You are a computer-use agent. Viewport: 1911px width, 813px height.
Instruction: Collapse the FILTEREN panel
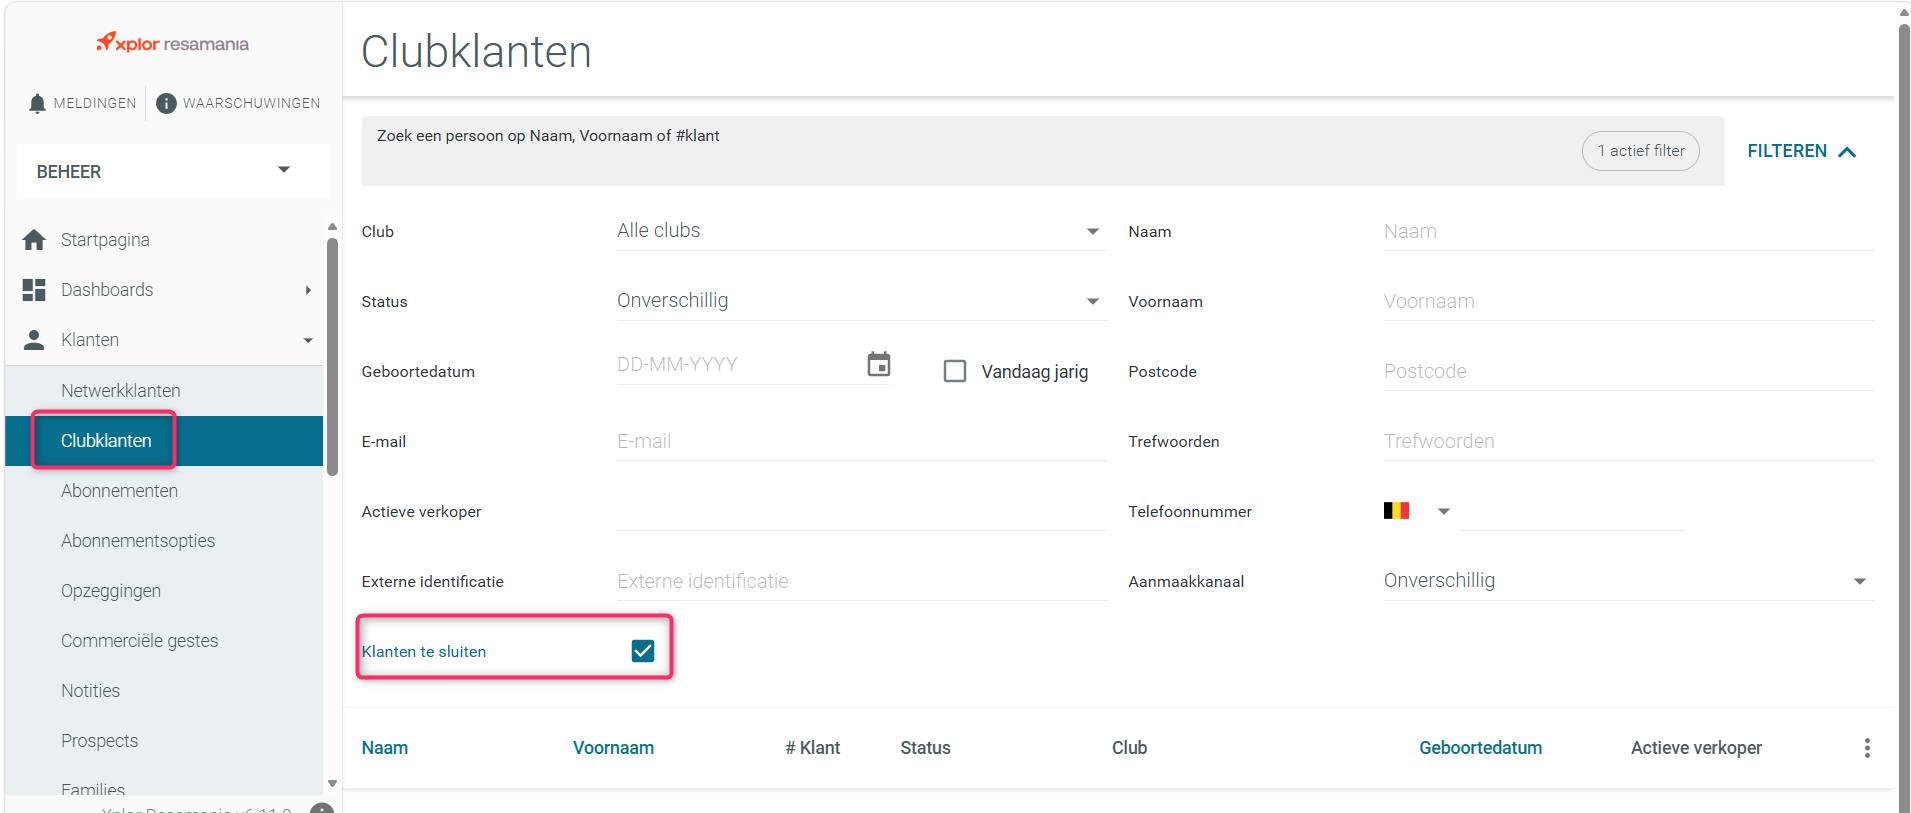[x=1802, y=151]
